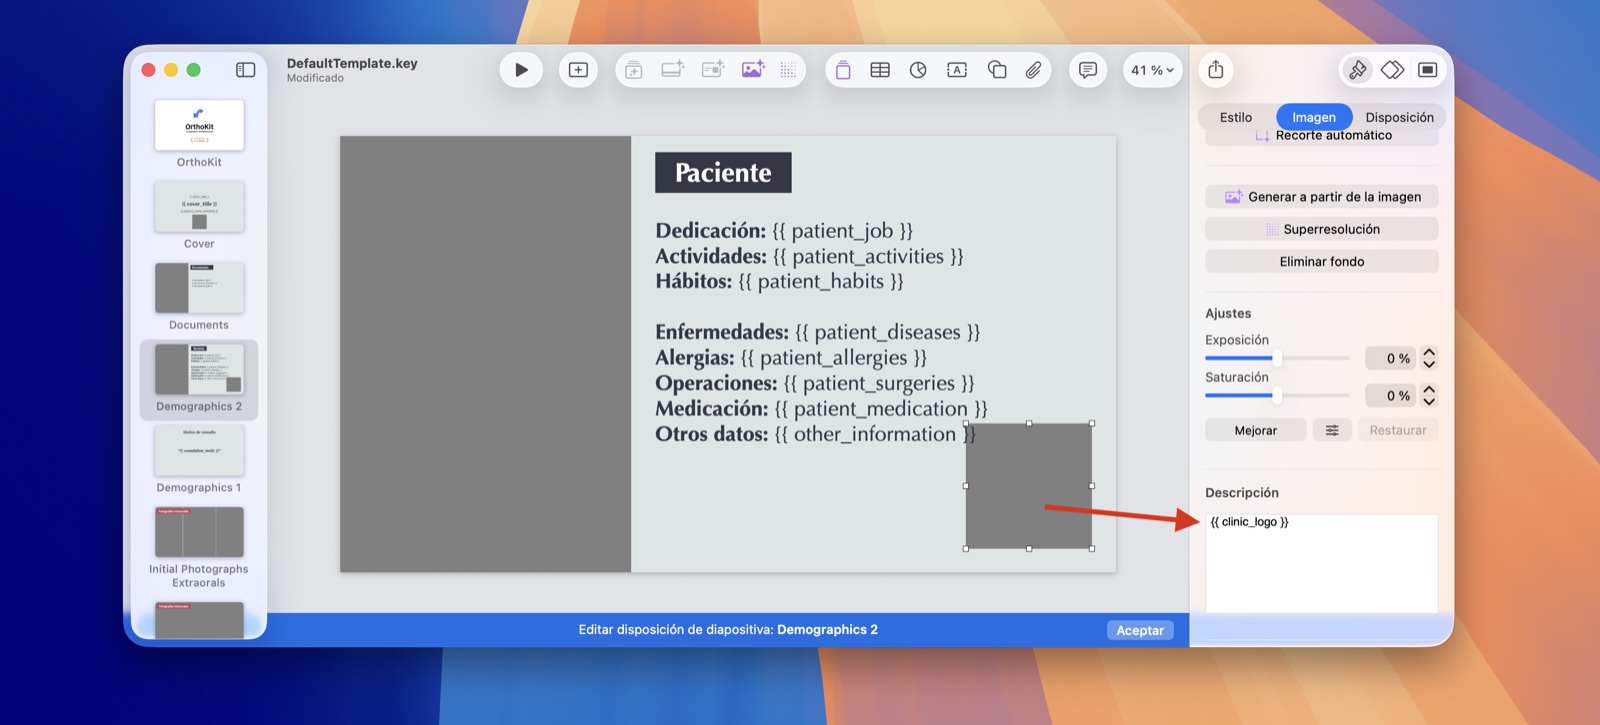Open the image adjustments sliders icon
This screenshot has width=1600, height=725.
pyautogui.click(x=1332, y=430)
